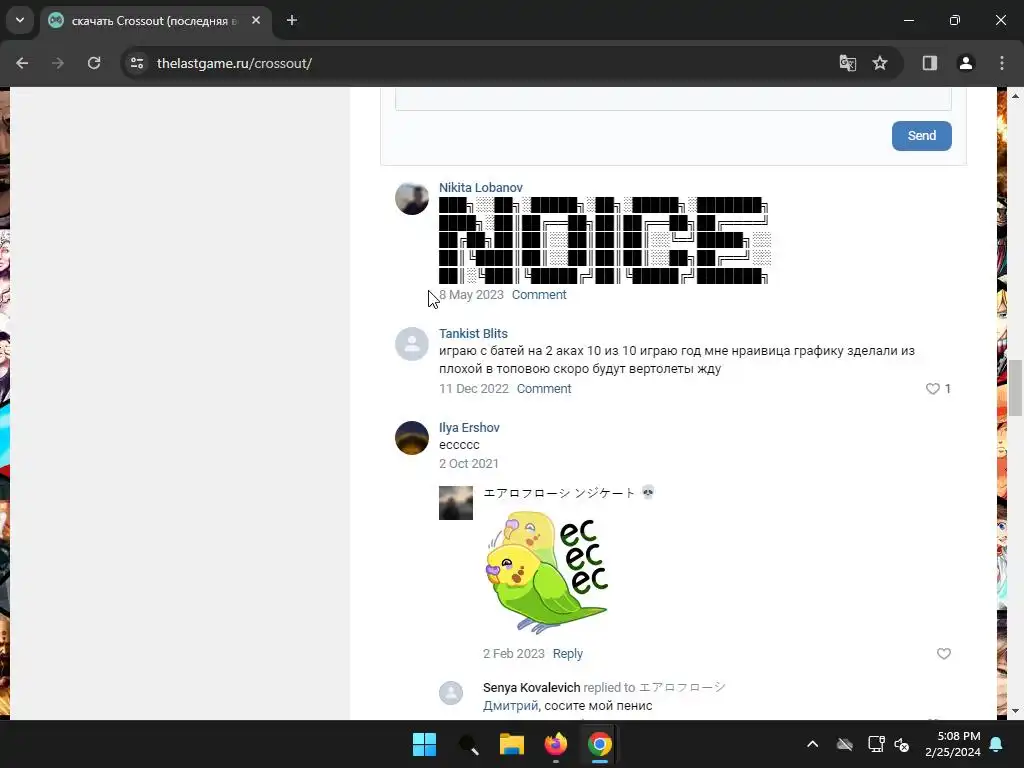The width and height of the screenshot is (1024, 768).
Task: Click Nikita Lobanov's avatar
Action: [412, 199]
